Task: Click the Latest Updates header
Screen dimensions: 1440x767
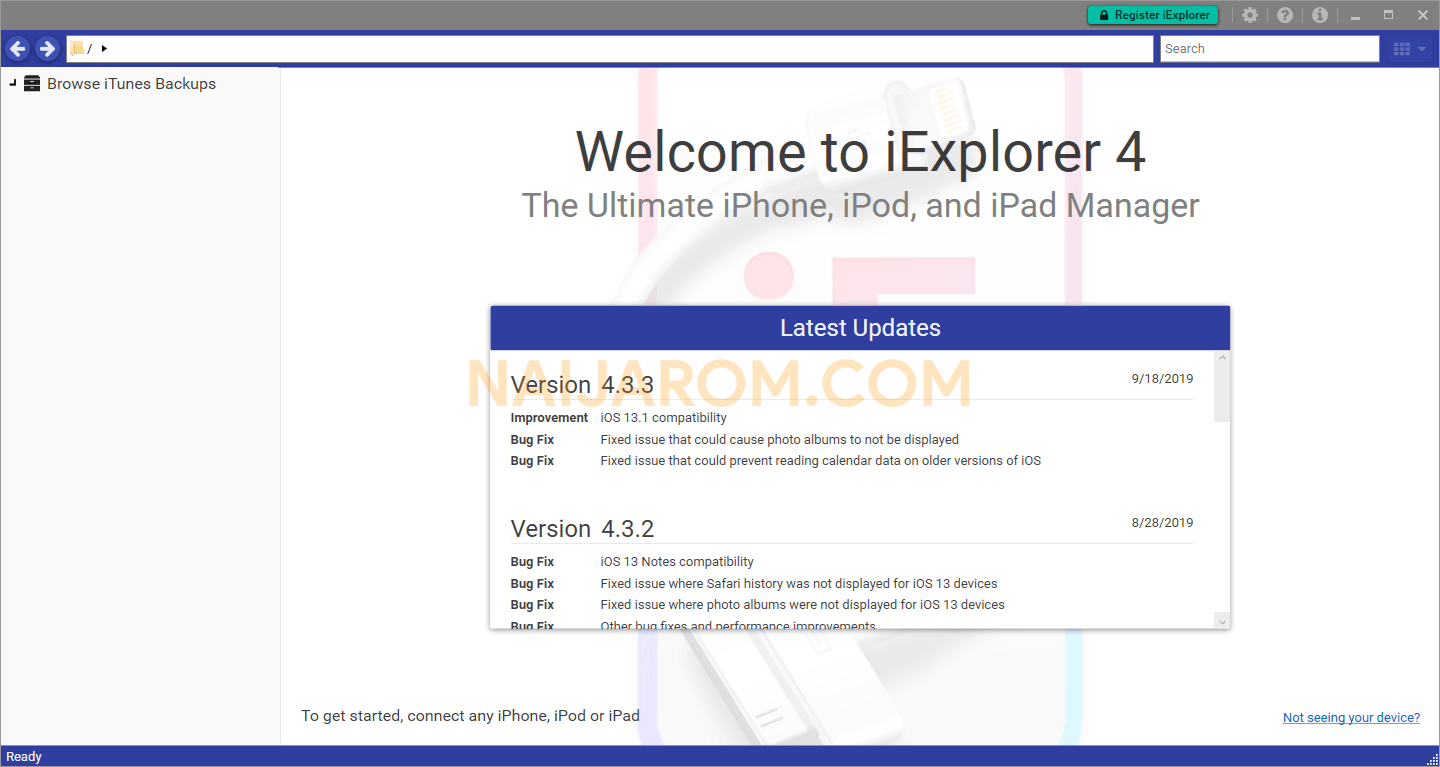Action: (860, 328)
